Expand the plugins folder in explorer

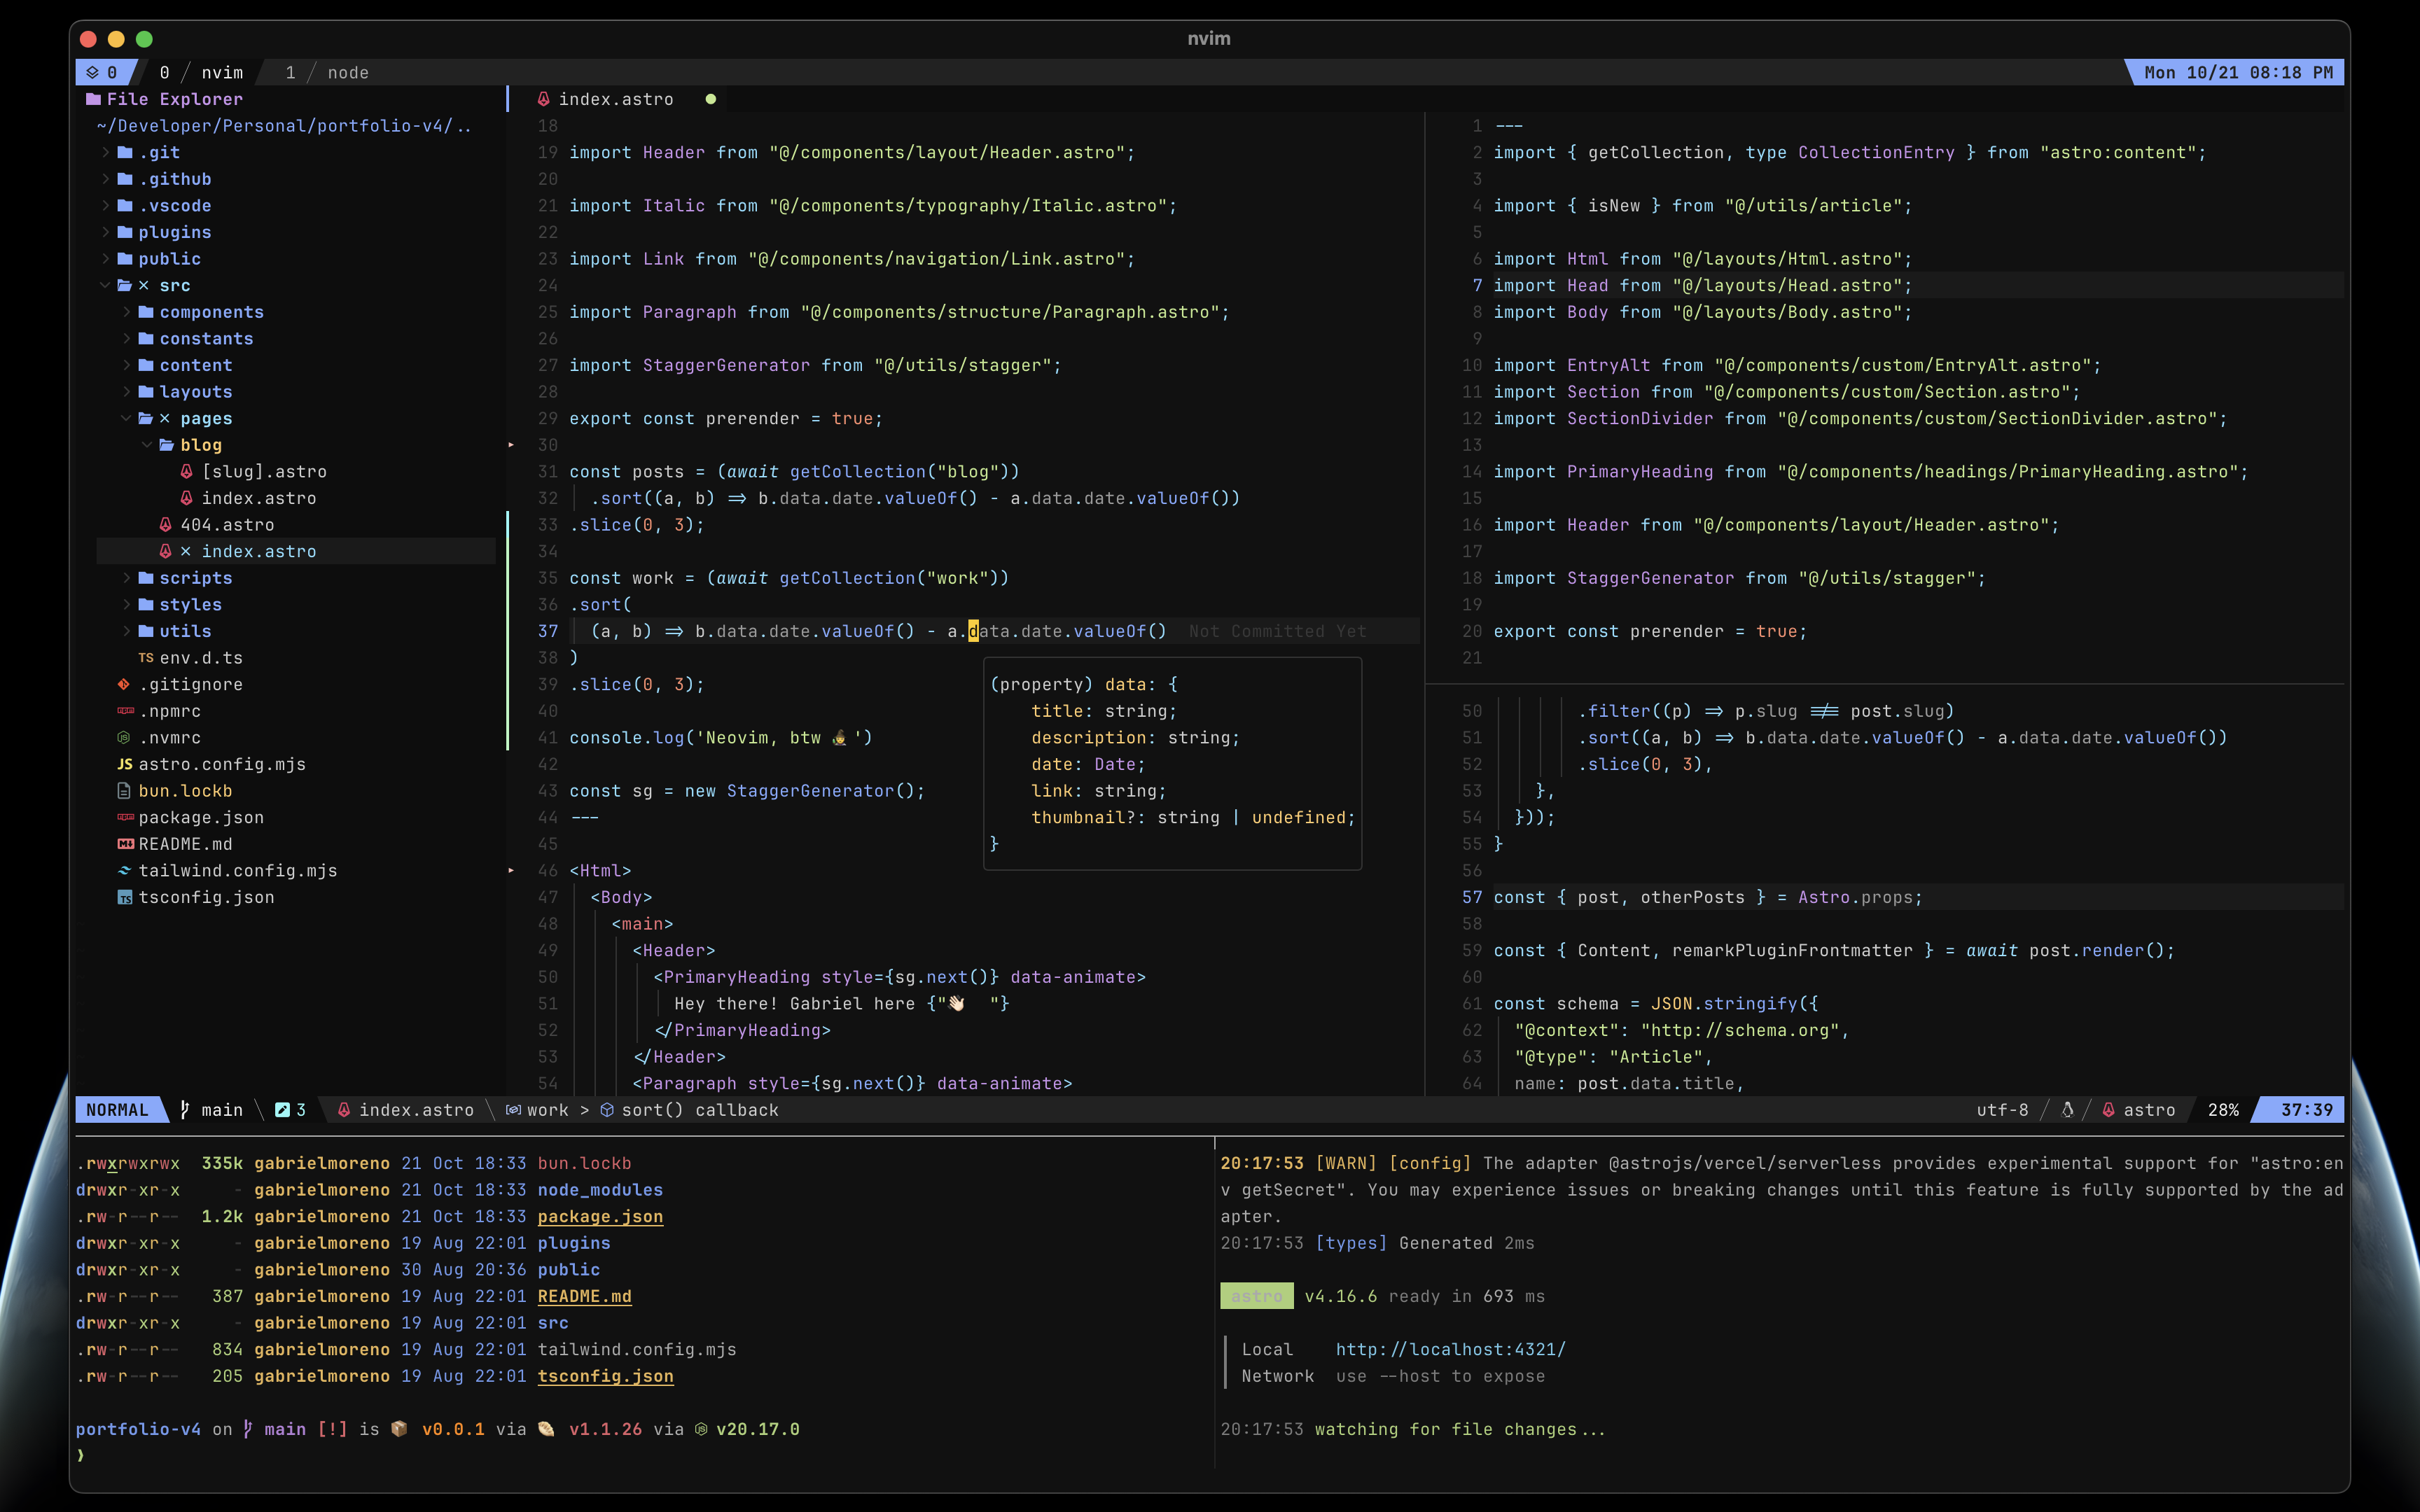(x=105, y=231)
